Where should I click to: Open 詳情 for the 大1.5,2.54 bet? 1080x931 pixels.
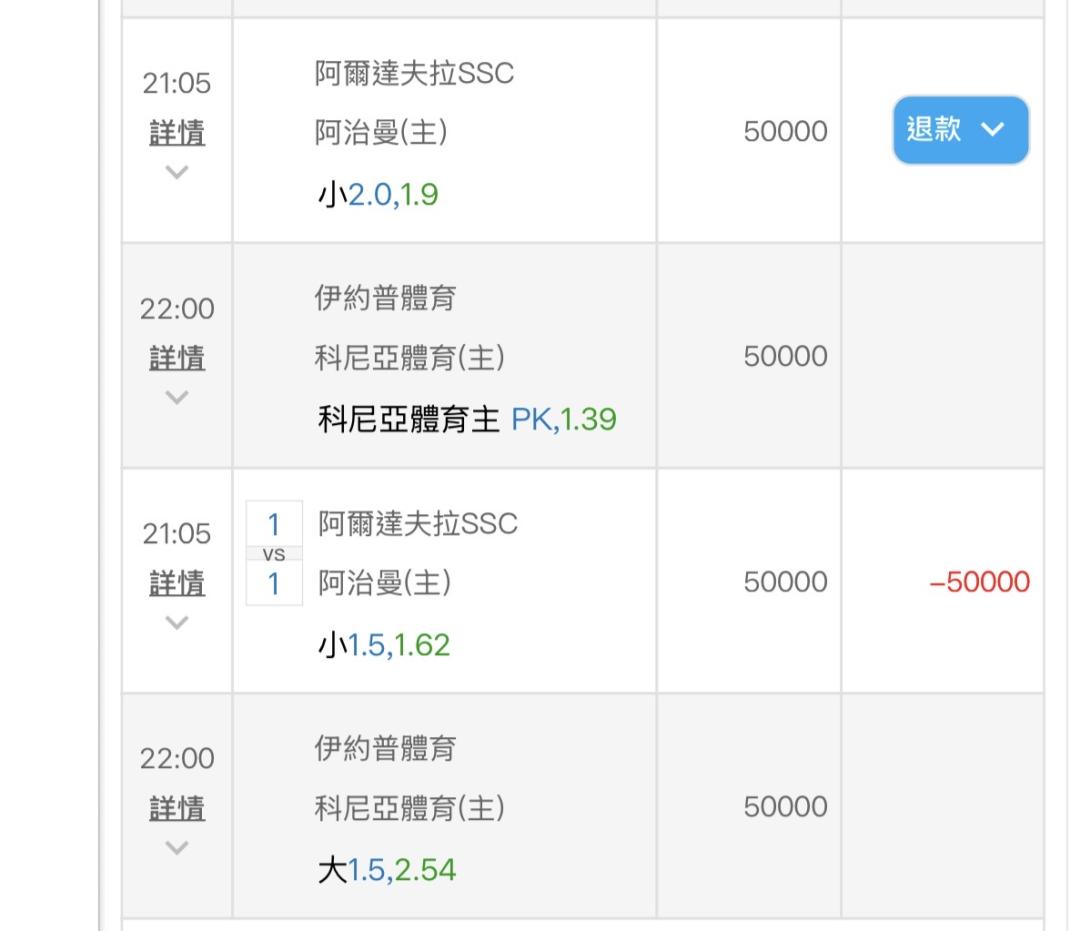[177, 807]
